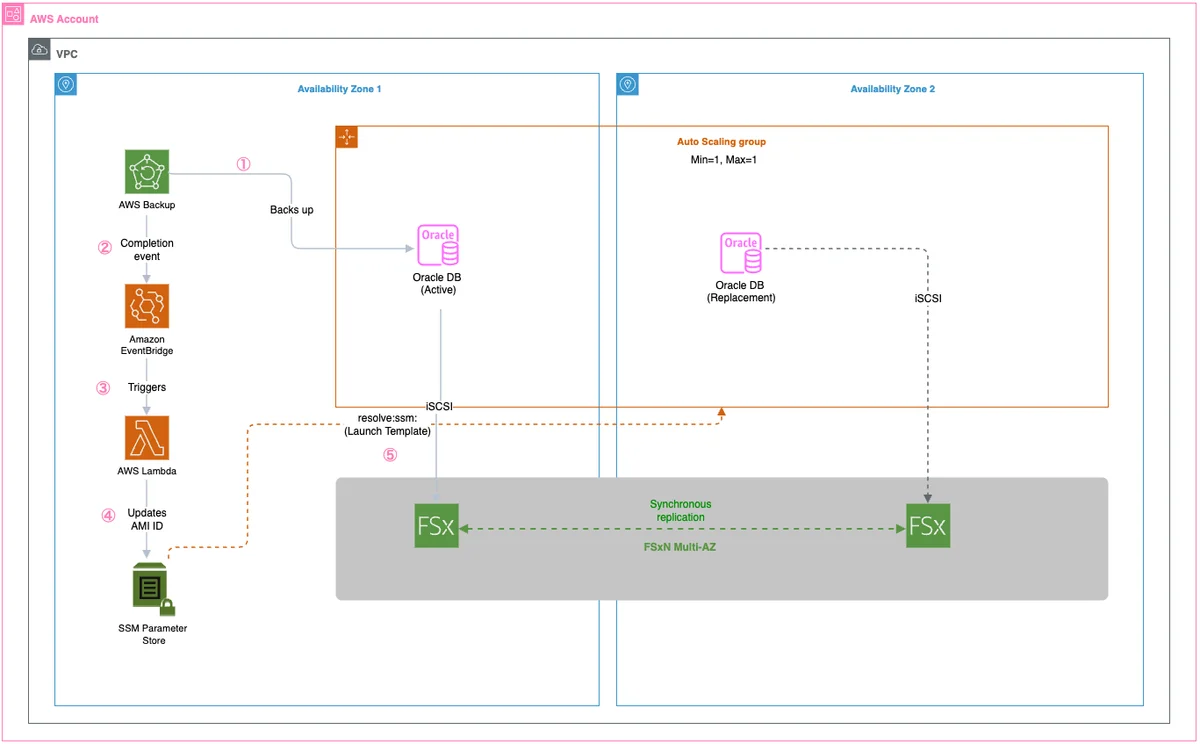
Task: Click the 'Availability Zone 1' heading
Action: [x=339, y=89]
